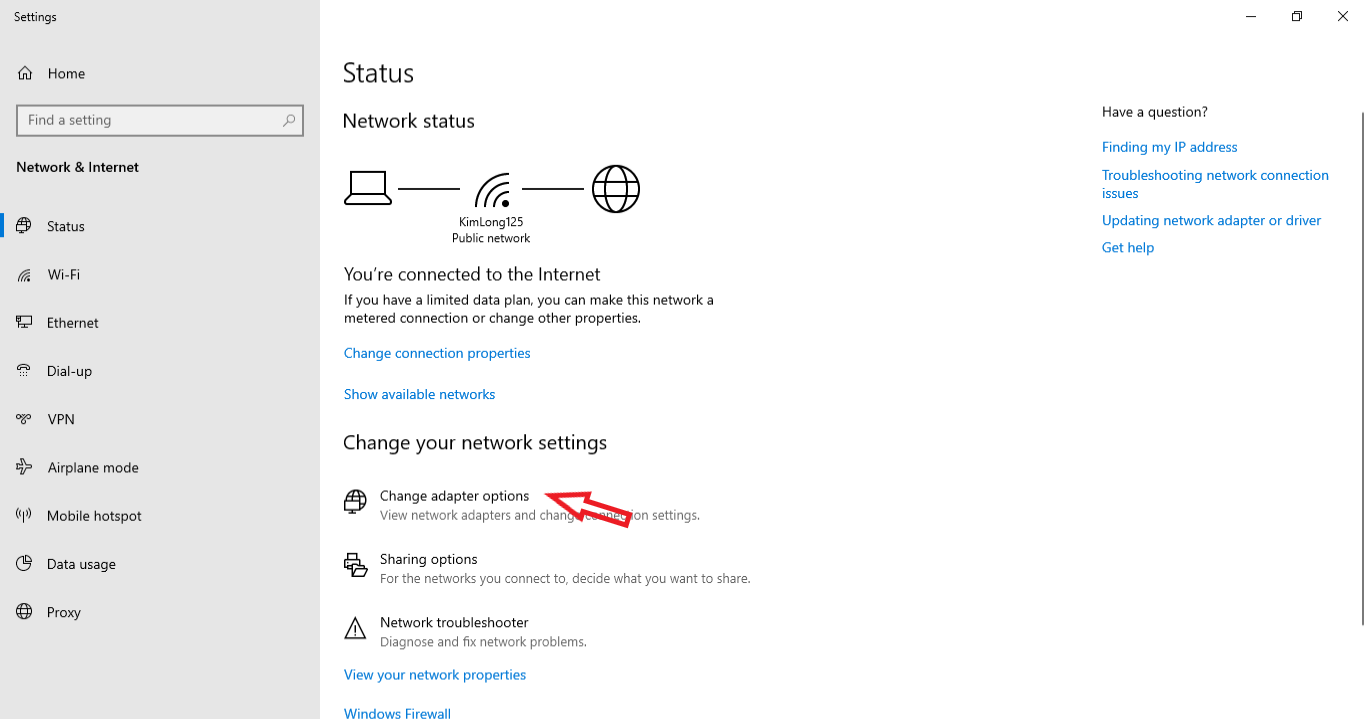Click the Change adapter options globe icon
1366x719 pixels.
355,502
